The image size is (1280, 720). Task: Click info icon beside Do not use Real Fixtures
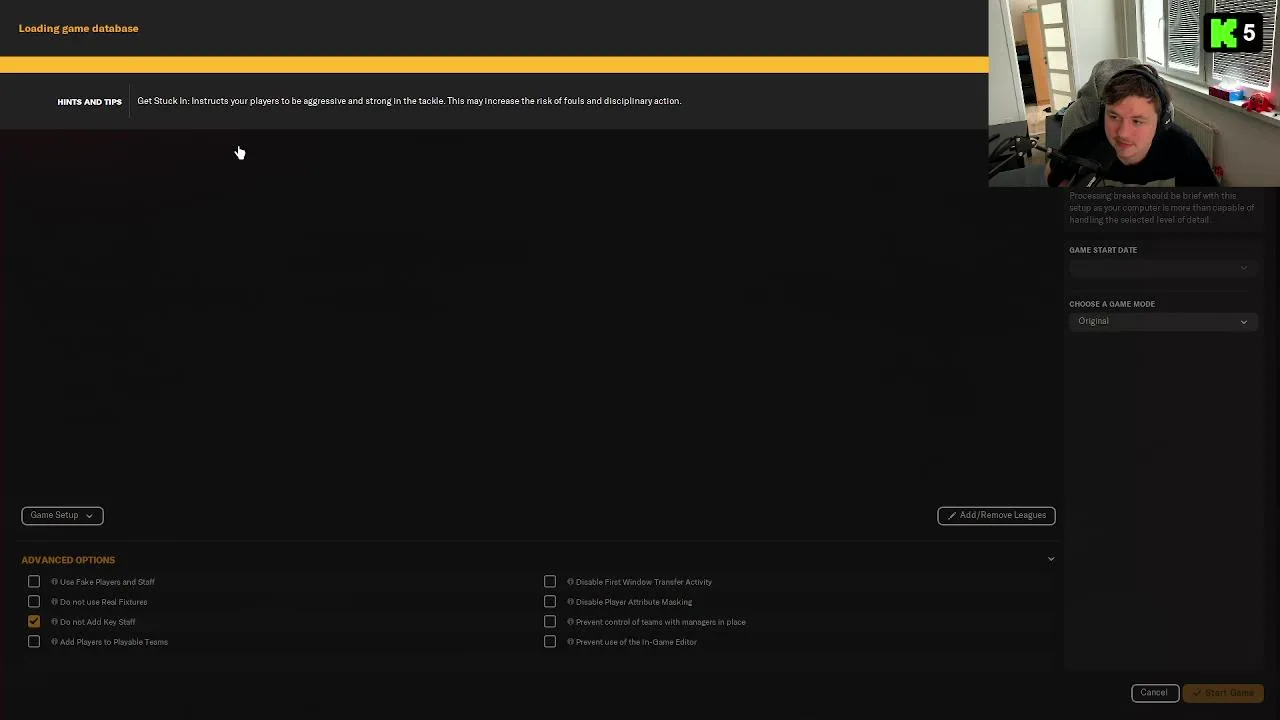pyautogui.click(x=54, y=602)
